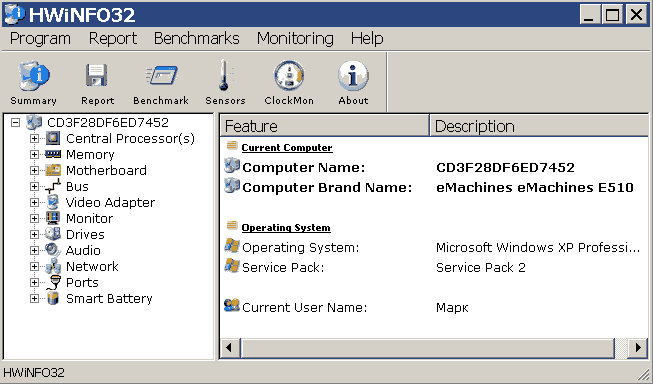Viewport: 653px width, 384px height.
Task: Select the Network tree item
Action: point(92,267)
